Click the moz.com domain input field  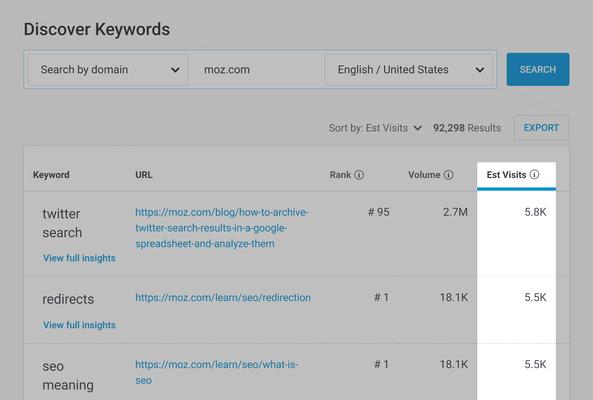(256, 70)
